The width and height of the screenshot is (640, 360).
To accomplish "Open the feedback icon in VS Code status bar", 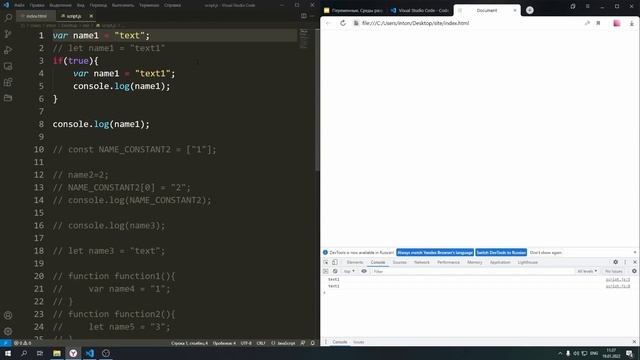I will coord(302,343).
